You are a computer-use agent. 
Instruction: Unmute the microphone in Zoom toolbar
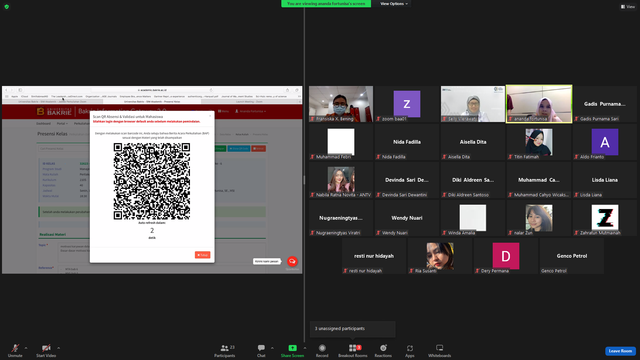15,350
